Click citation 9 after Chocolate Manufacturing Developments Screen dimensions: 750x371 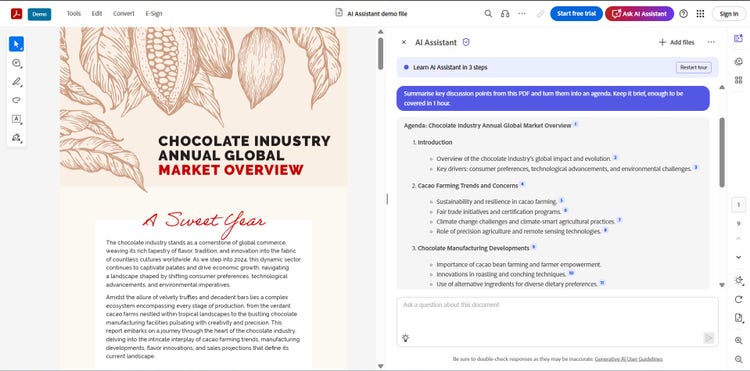coord(534,247)
